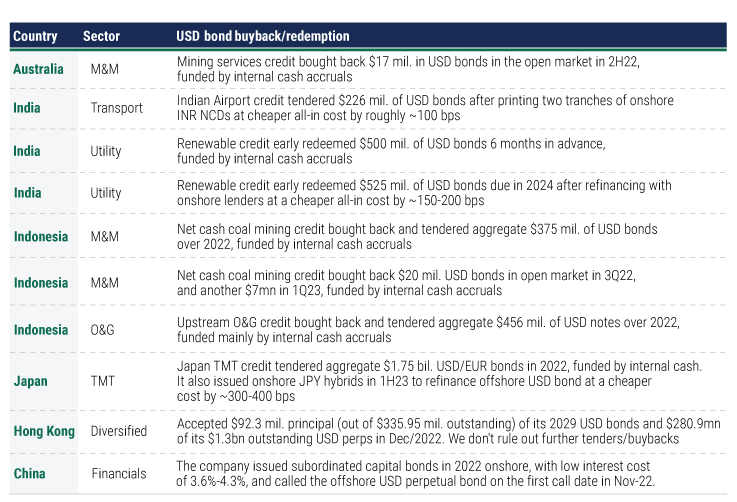Select the Japan country cell

click(30, 381)
